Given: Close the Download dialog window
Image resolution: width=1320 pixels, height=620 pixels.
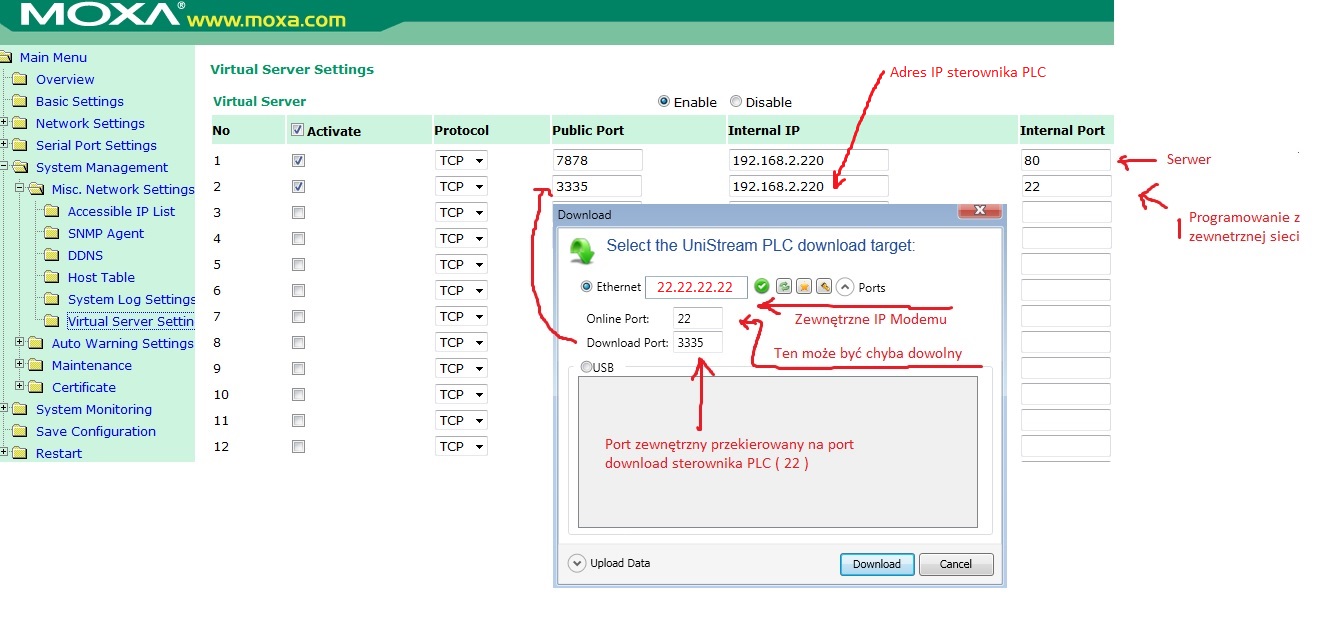Looking at the screenshot, I should (980, 212).
